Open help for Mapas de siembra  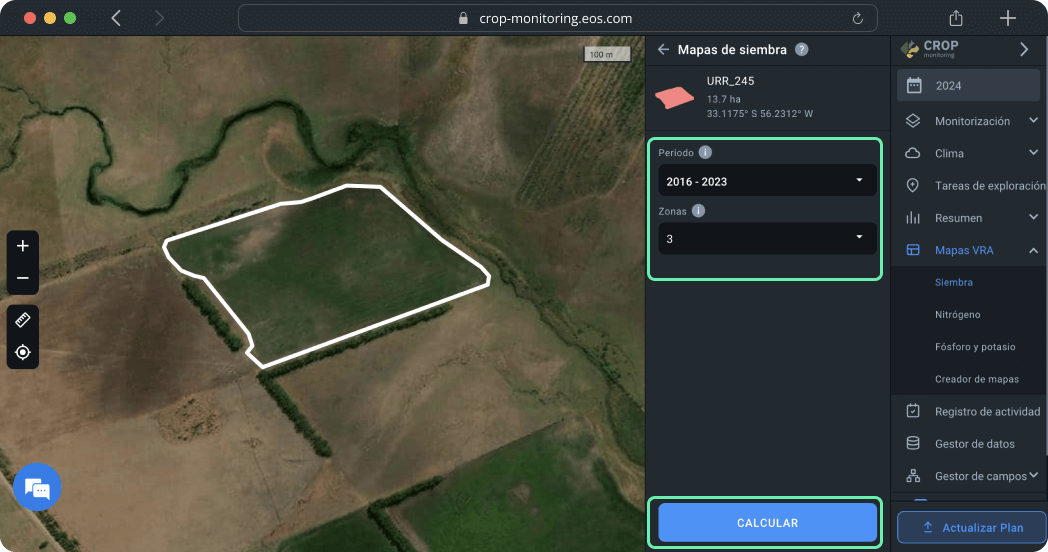point(801,49)
